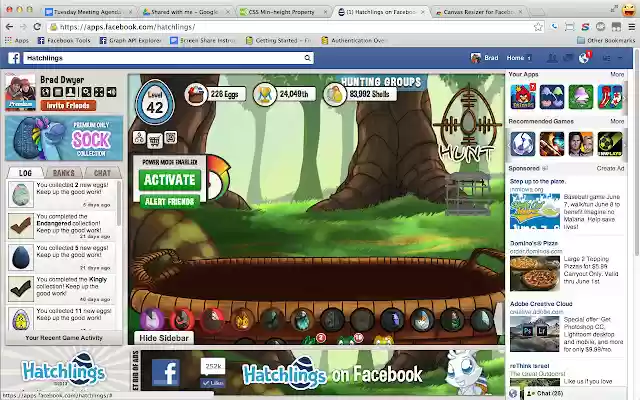Click the Level 42 egg badge
Viewport: 640px width, 400px height.
tap(155, 102)
